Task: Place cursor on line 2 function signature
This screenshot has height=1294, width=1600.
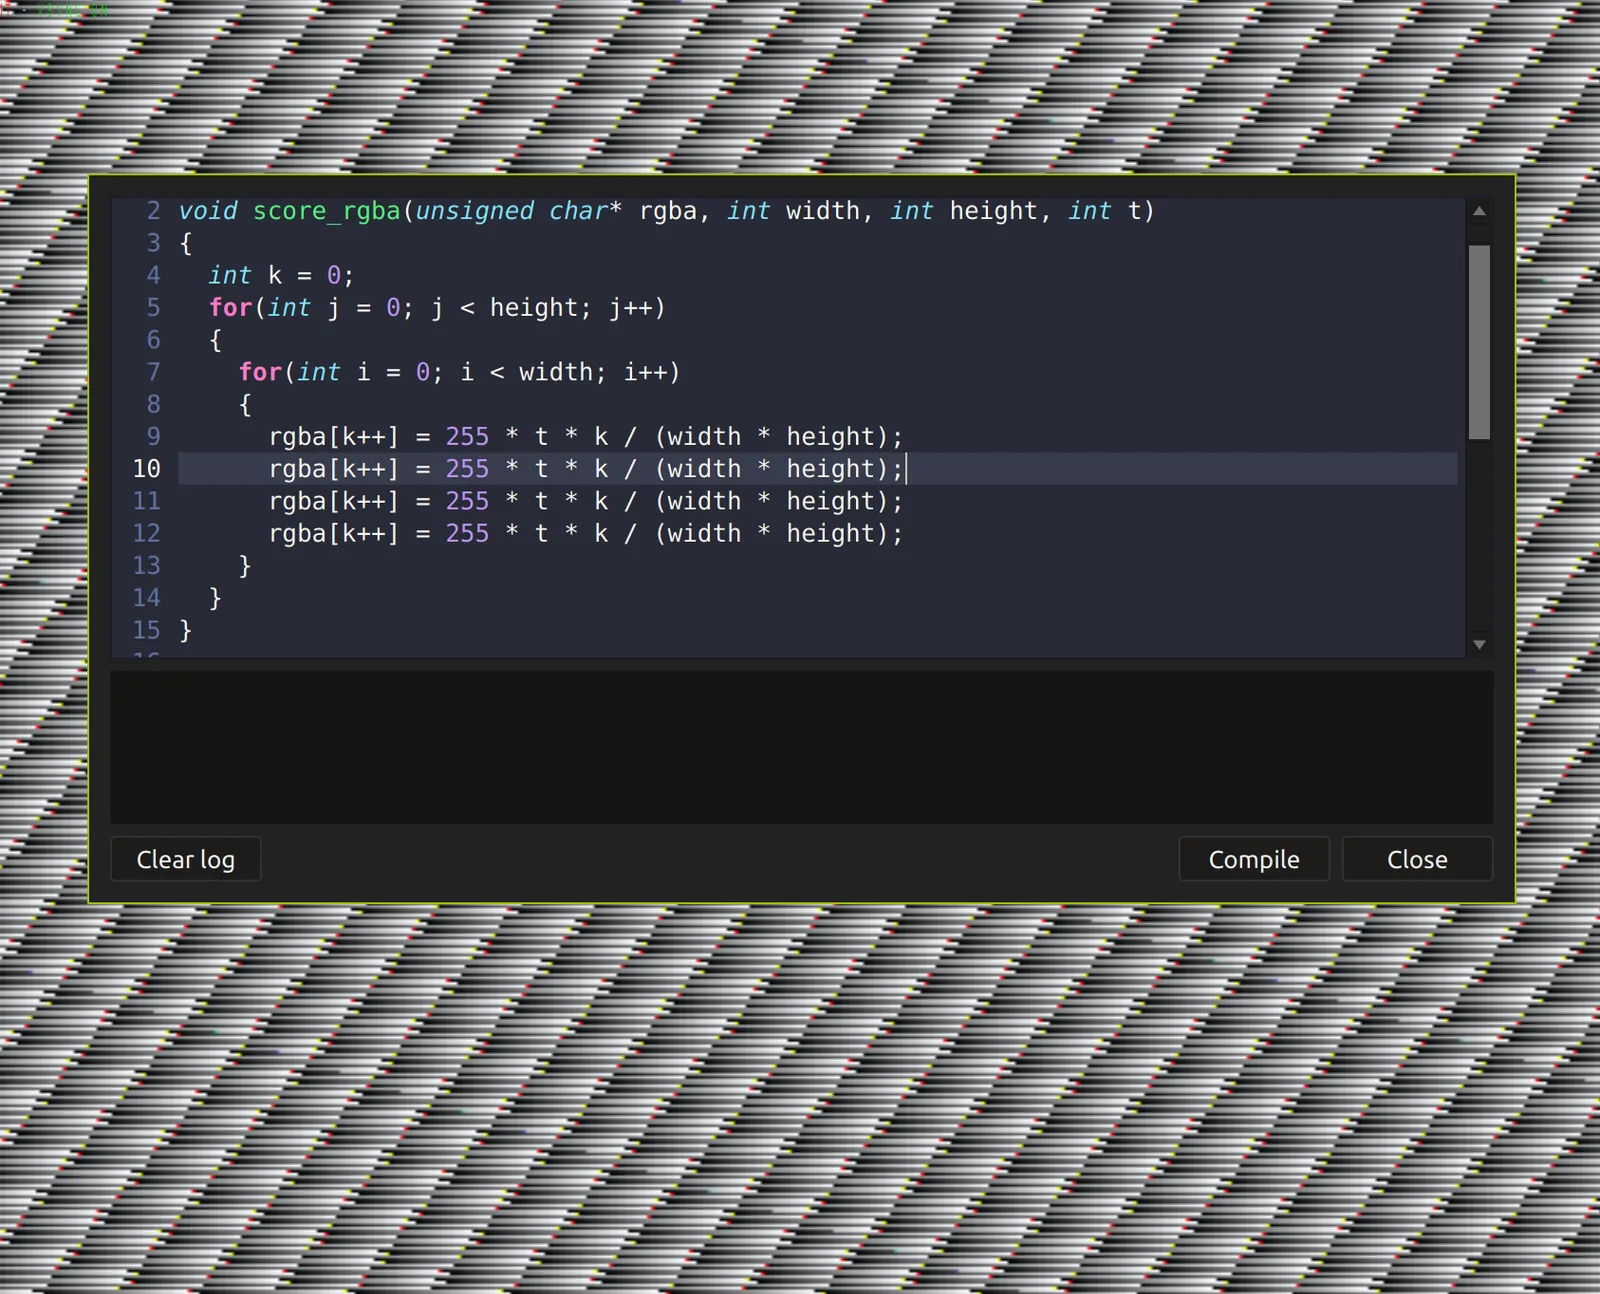Action: coord(667,211)
